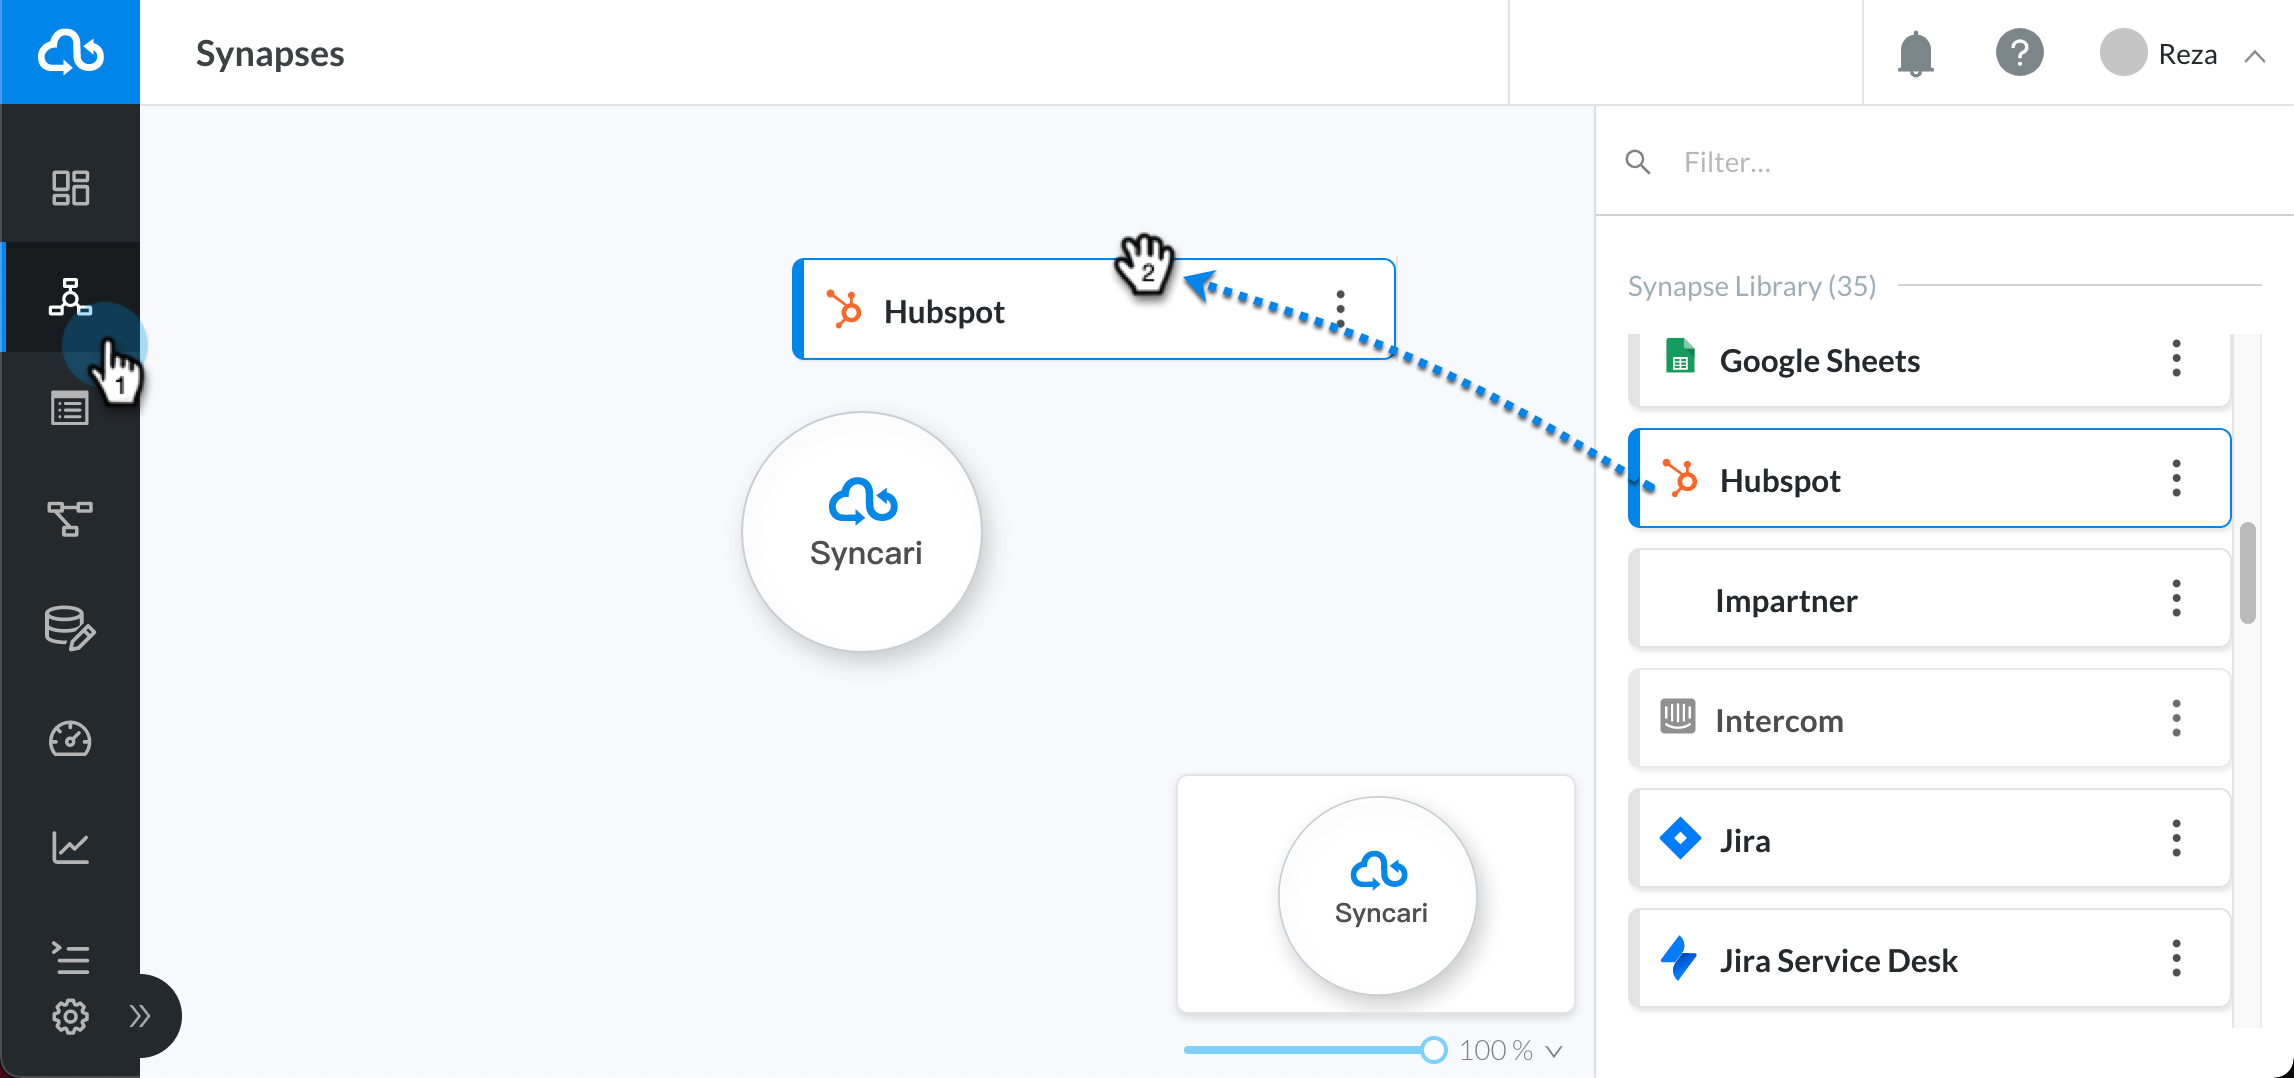
Task: Open the list view icon in sidebar
Action: click(x=70, y=408)
